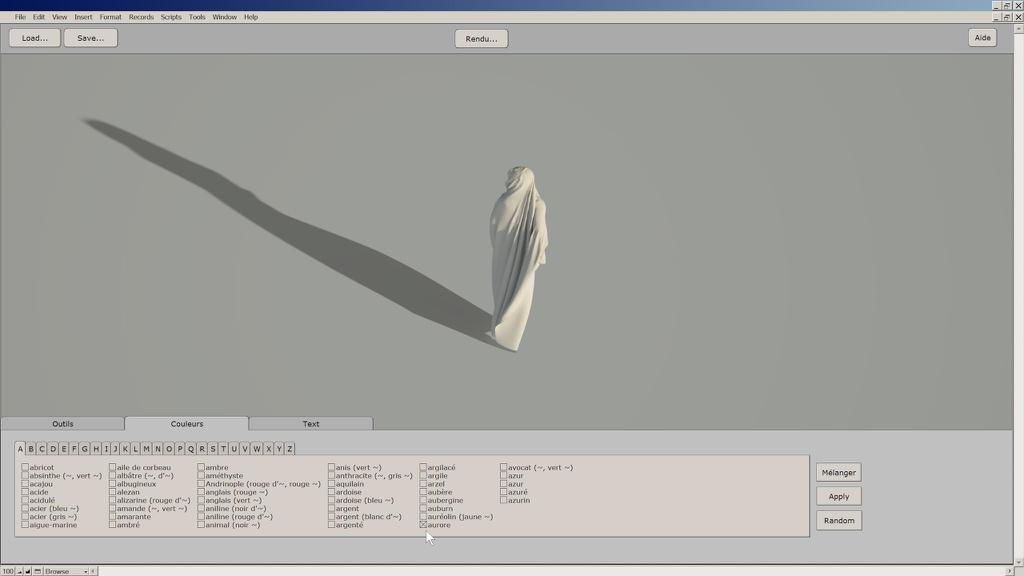This screenshot has height=576, width=1024.
Task: Click the zoom out icon in status bar
Action: 20,571
